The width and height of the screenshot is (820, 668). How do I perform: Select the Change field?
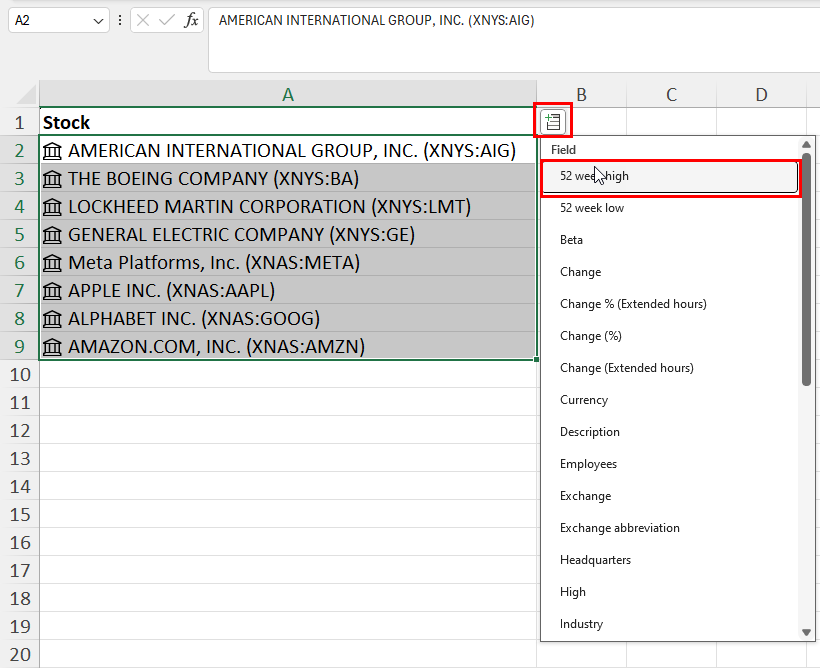(x=671, y=272)
